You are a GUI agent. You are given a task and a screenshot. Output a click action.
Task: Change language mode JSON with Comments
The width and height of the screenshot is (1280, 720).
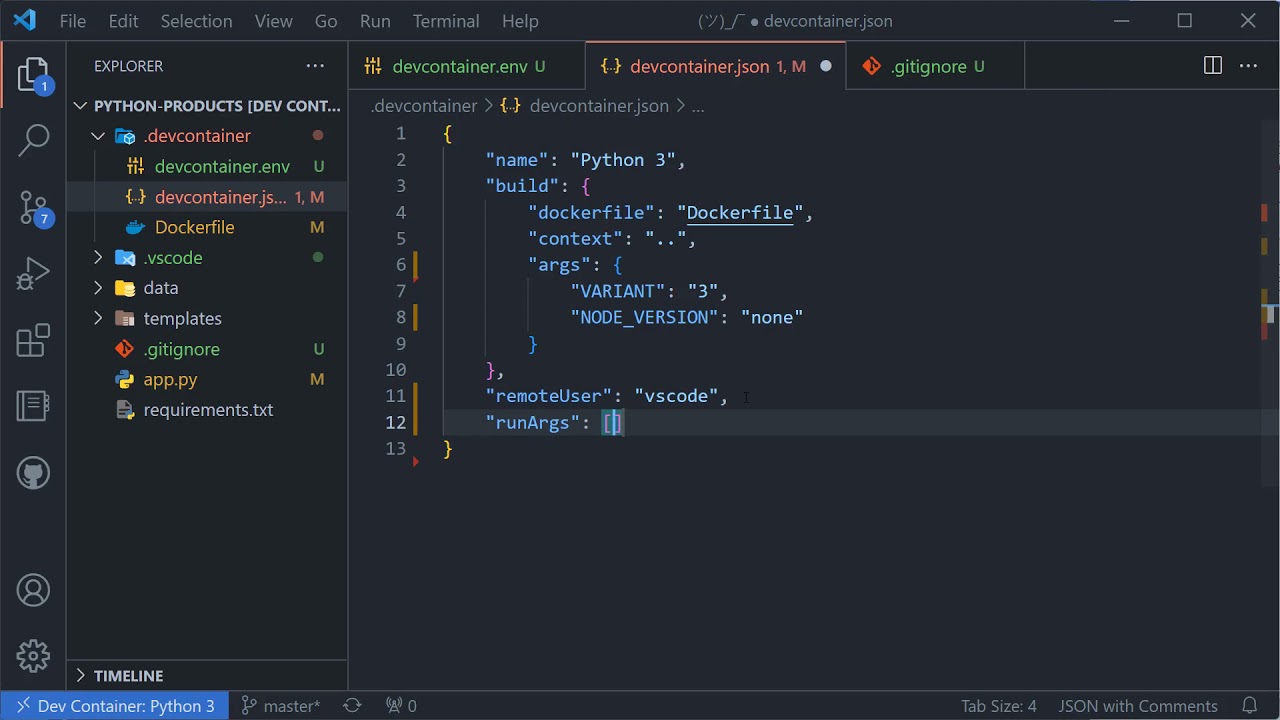[x=1138, y=706]
